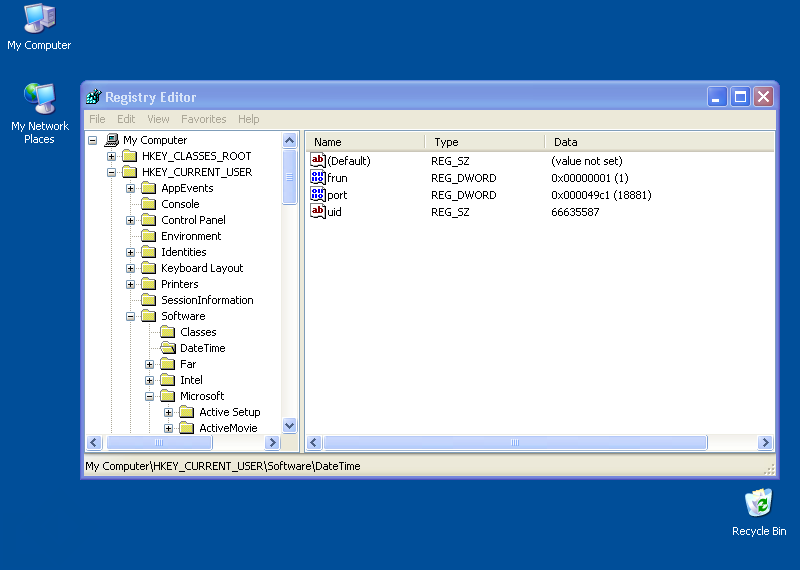Screen dimensions: 800x570
Task: Click the Far folder icon
Action: [168, 364]
